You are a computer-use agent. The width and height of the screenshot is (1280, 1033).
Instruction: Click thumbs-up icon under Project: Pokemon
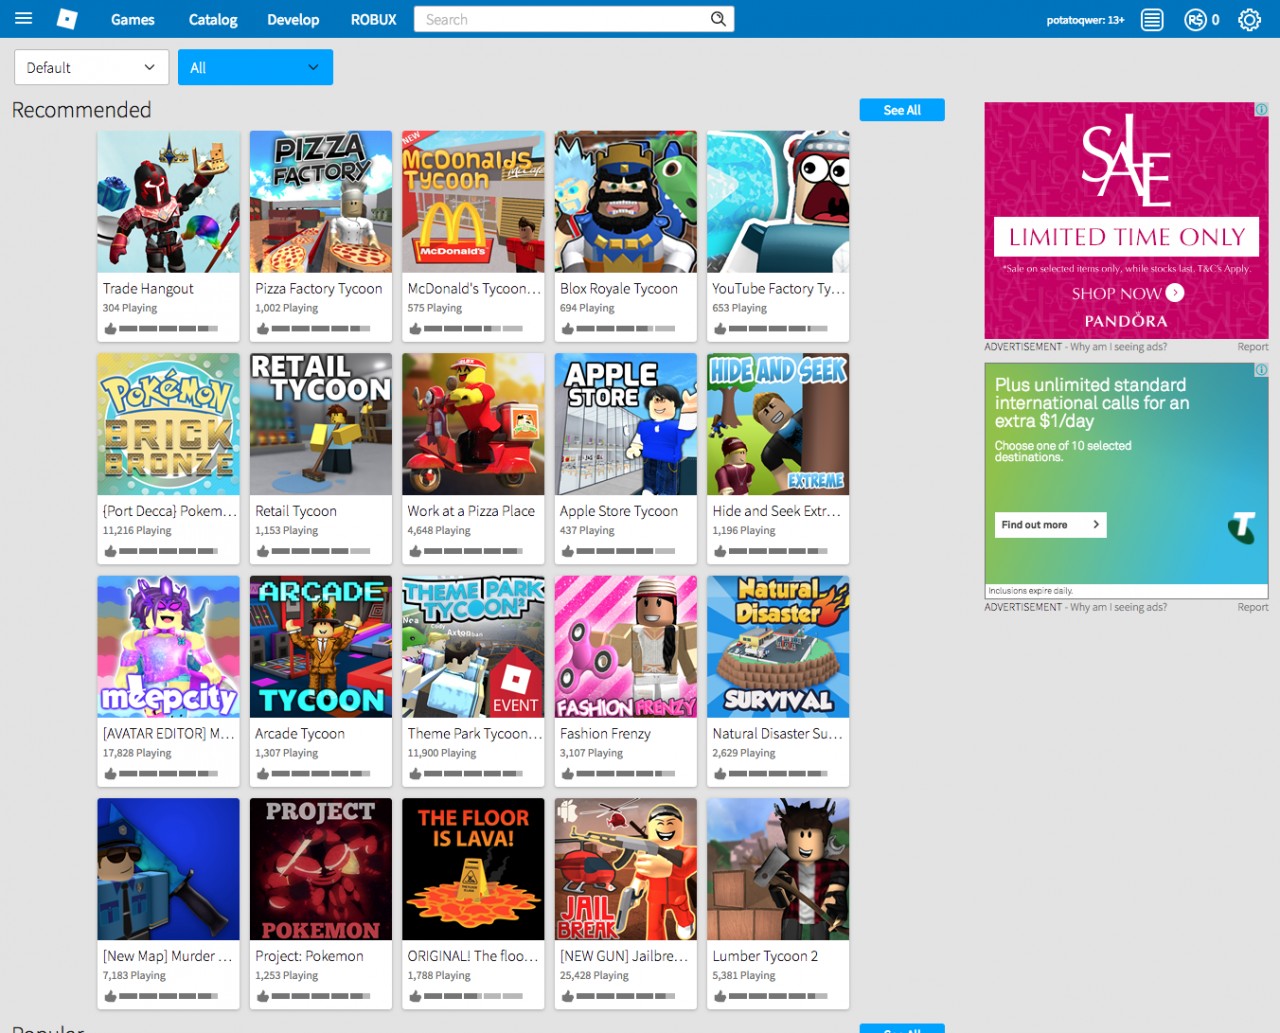pyautogui.click(x=262, y=996)
